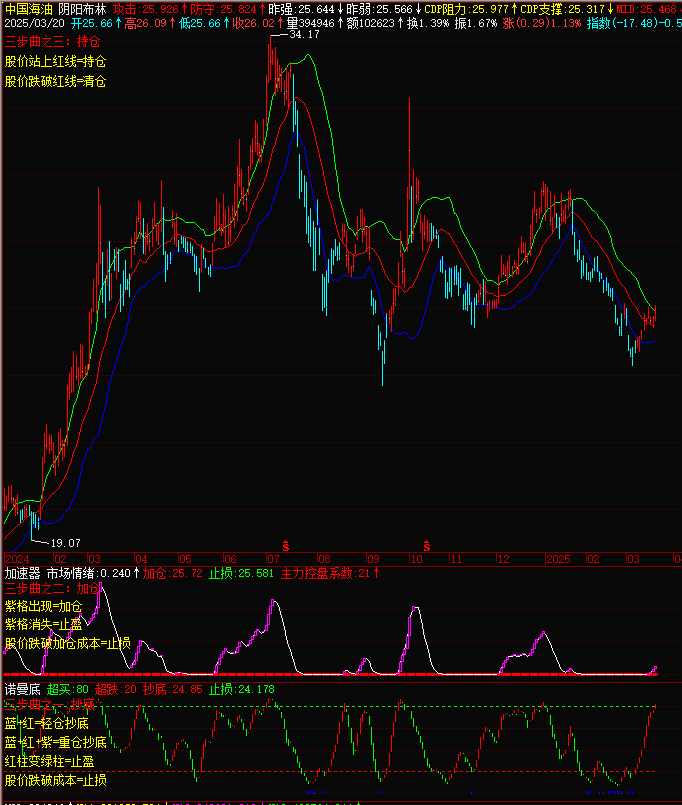The width and height of the screenshot is (682, 805).
Task: Click the 防守:25.824 value
Action: [x=223, y=9]
